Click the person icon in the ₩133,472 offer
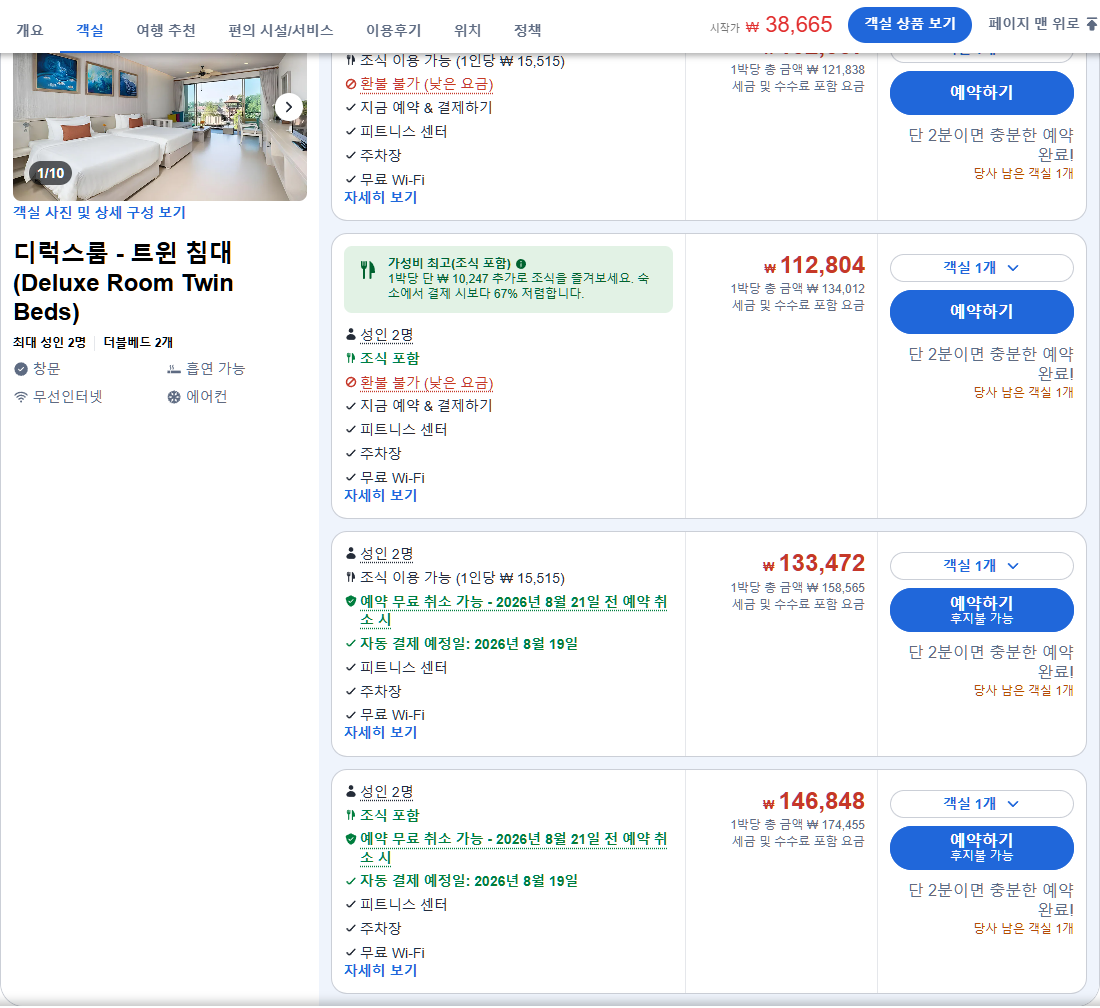Viewport: 1100px width, 1008px height. pos(351,553)
